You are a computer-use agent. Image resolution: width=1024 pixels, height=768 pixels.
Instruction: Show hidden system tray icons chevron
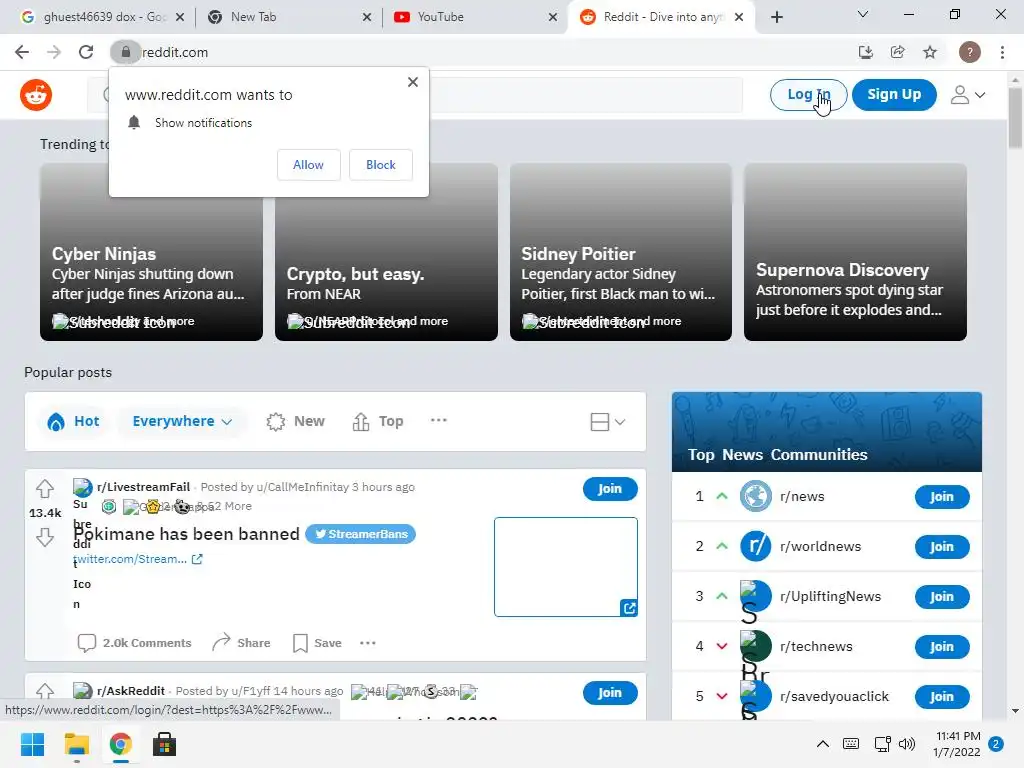click(x=823, y=744)
